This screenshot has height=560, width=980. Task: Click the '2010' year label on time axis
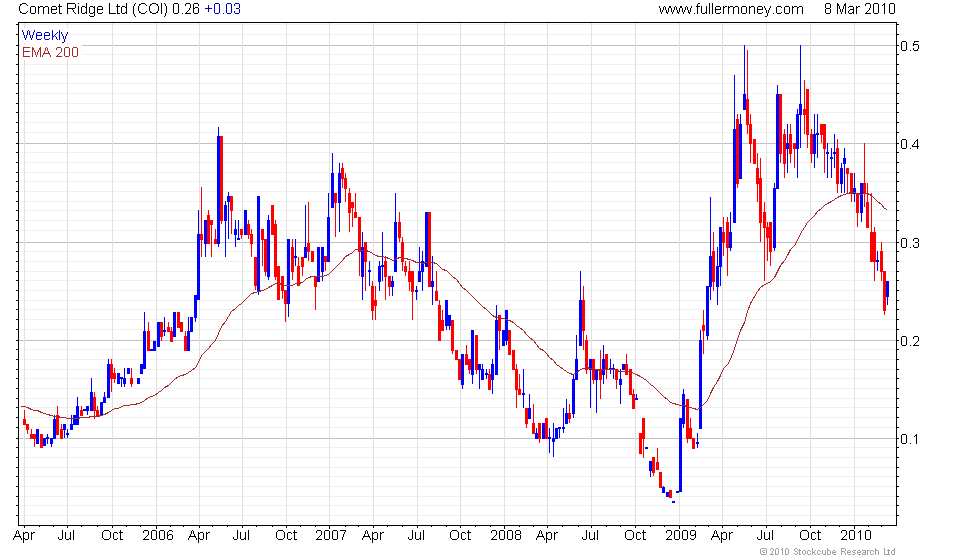coord(856,536)
